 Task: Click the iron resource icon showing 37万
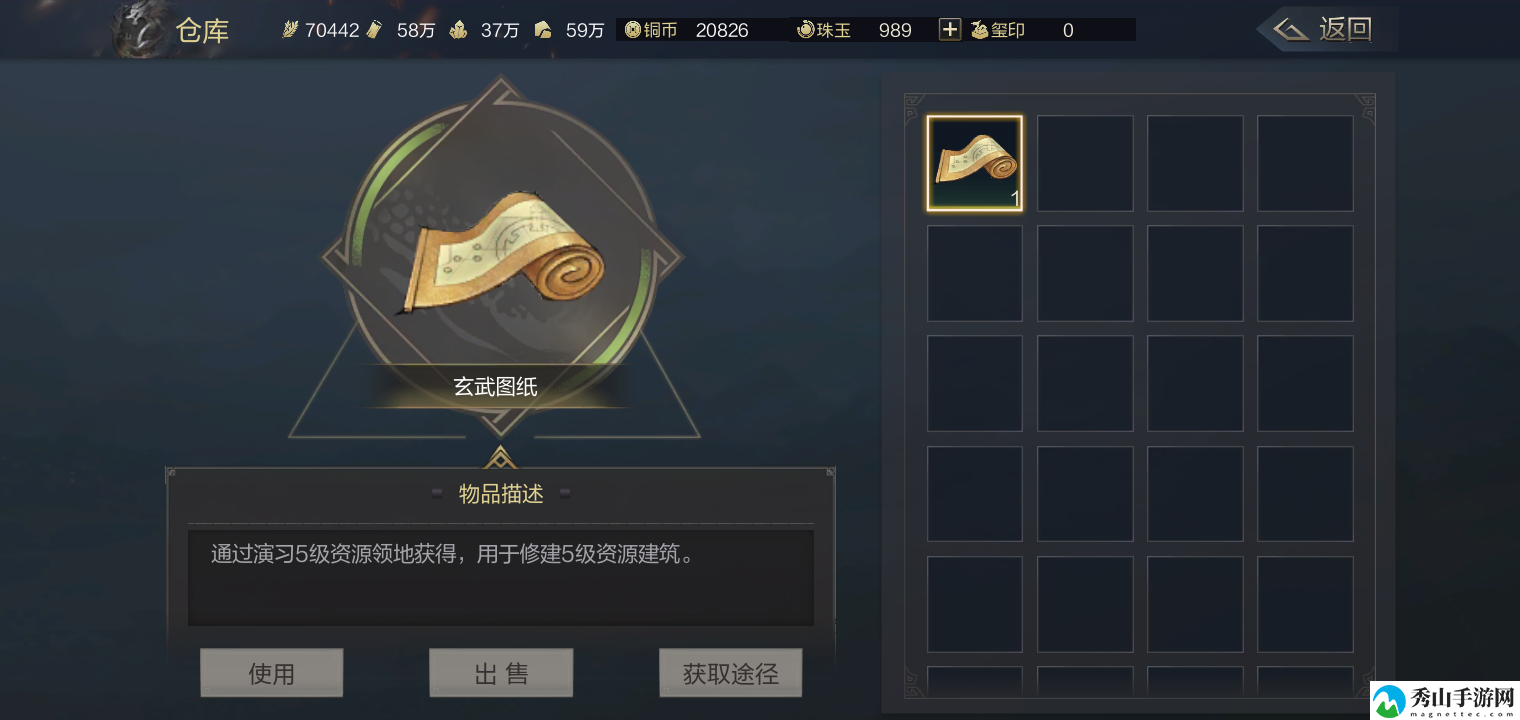[x=458, y=30]
